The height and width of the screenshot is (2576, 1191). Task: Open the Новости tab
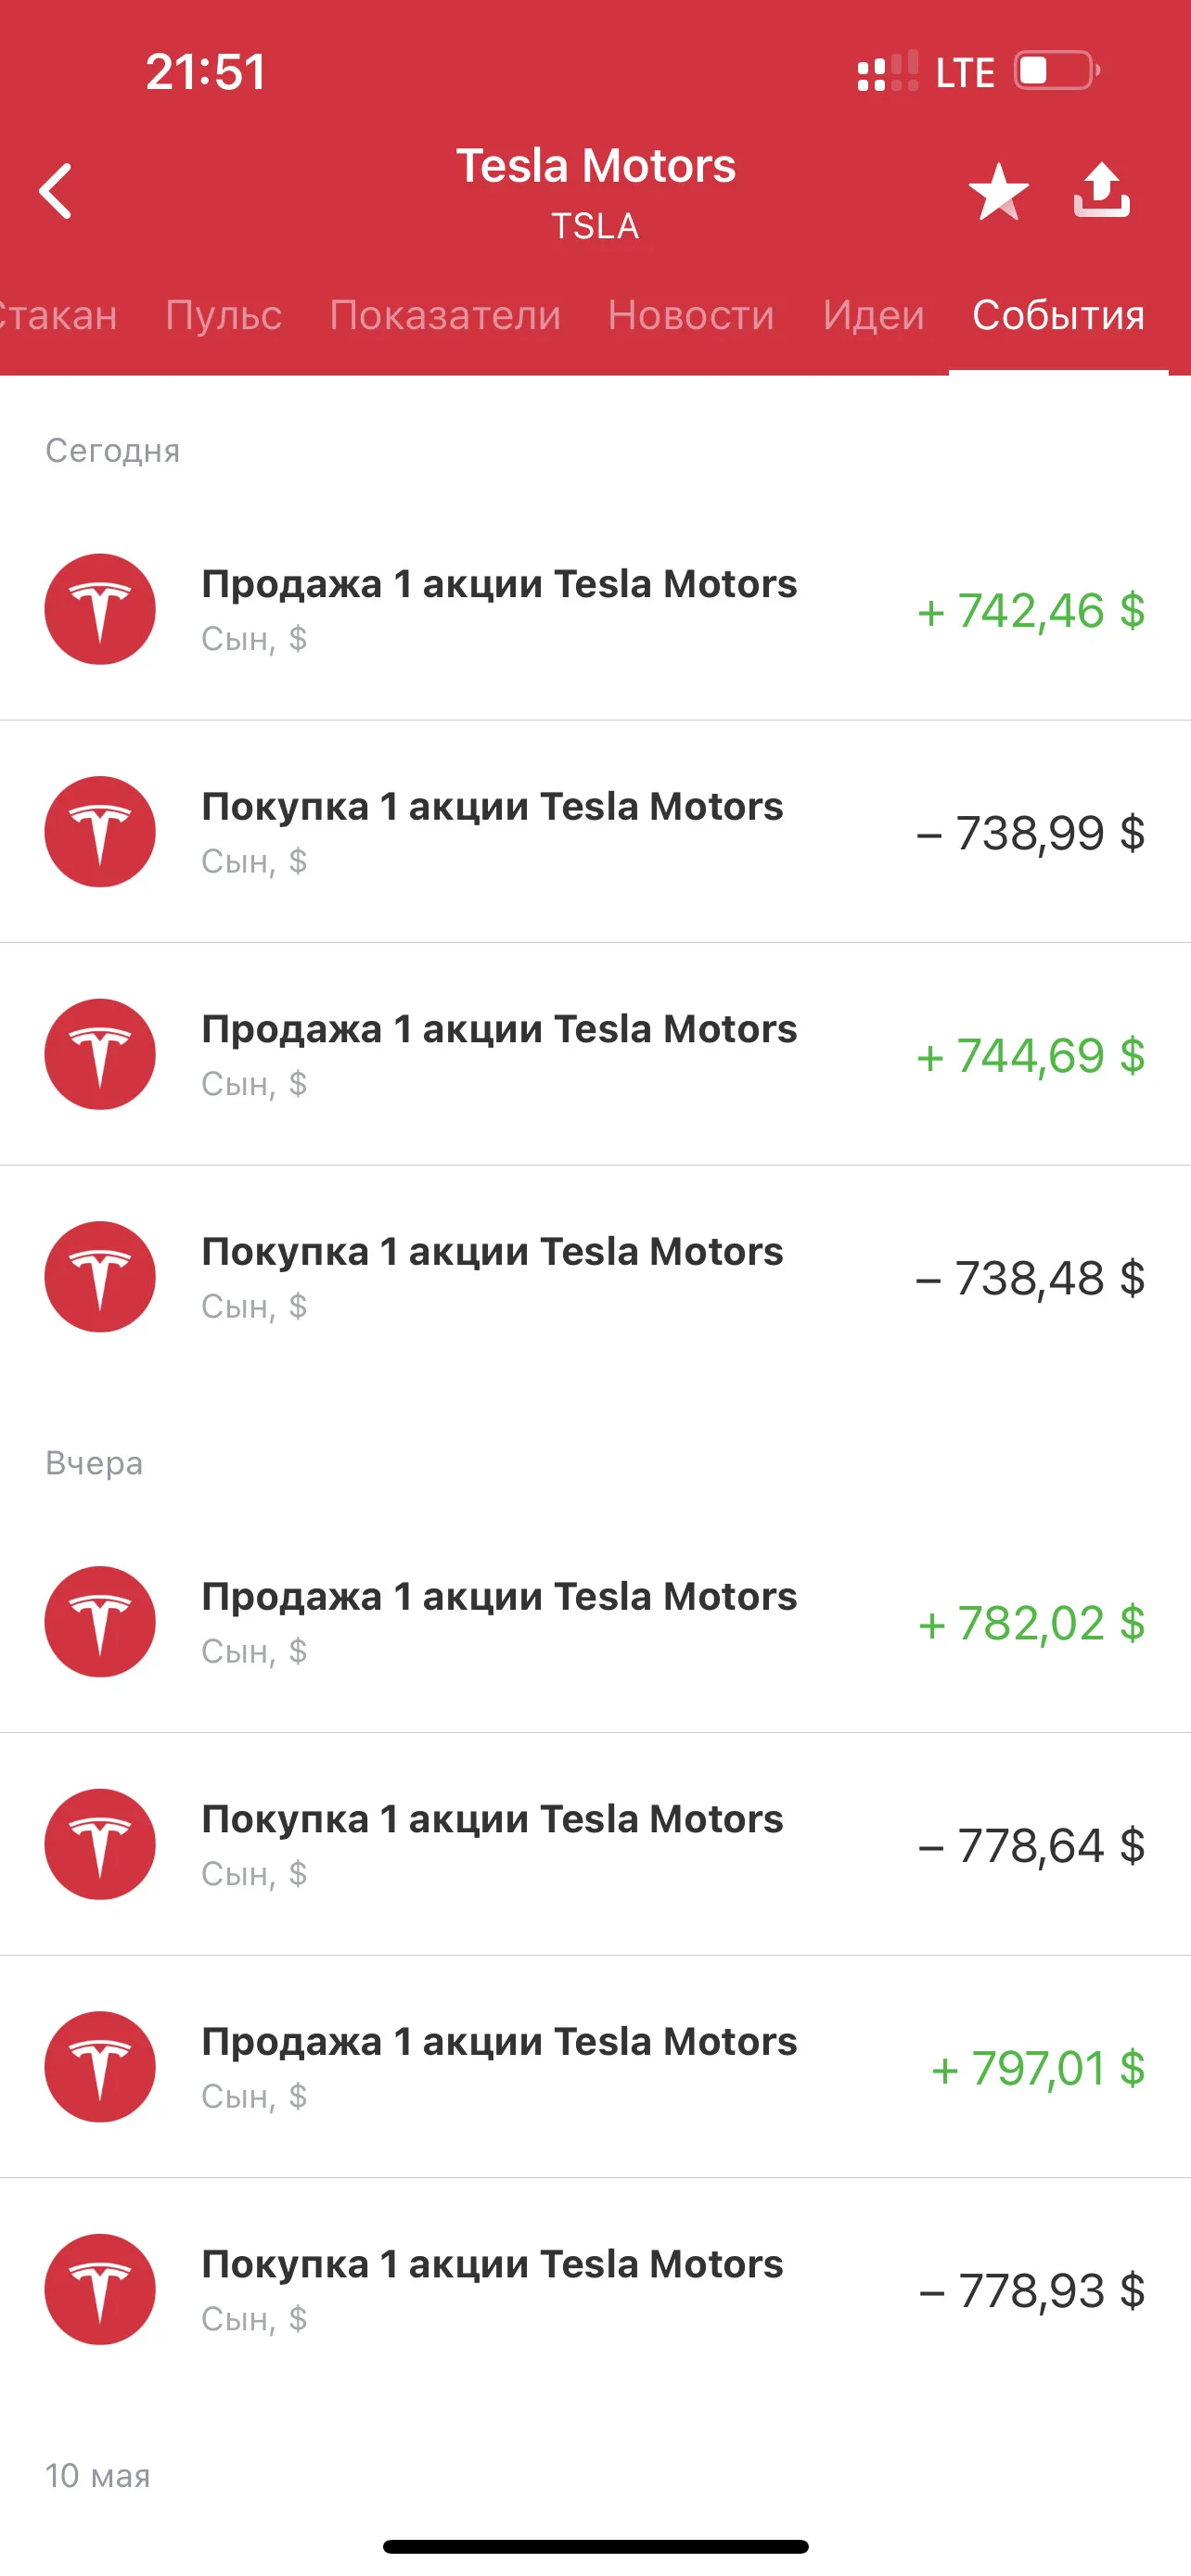(691, 315)
